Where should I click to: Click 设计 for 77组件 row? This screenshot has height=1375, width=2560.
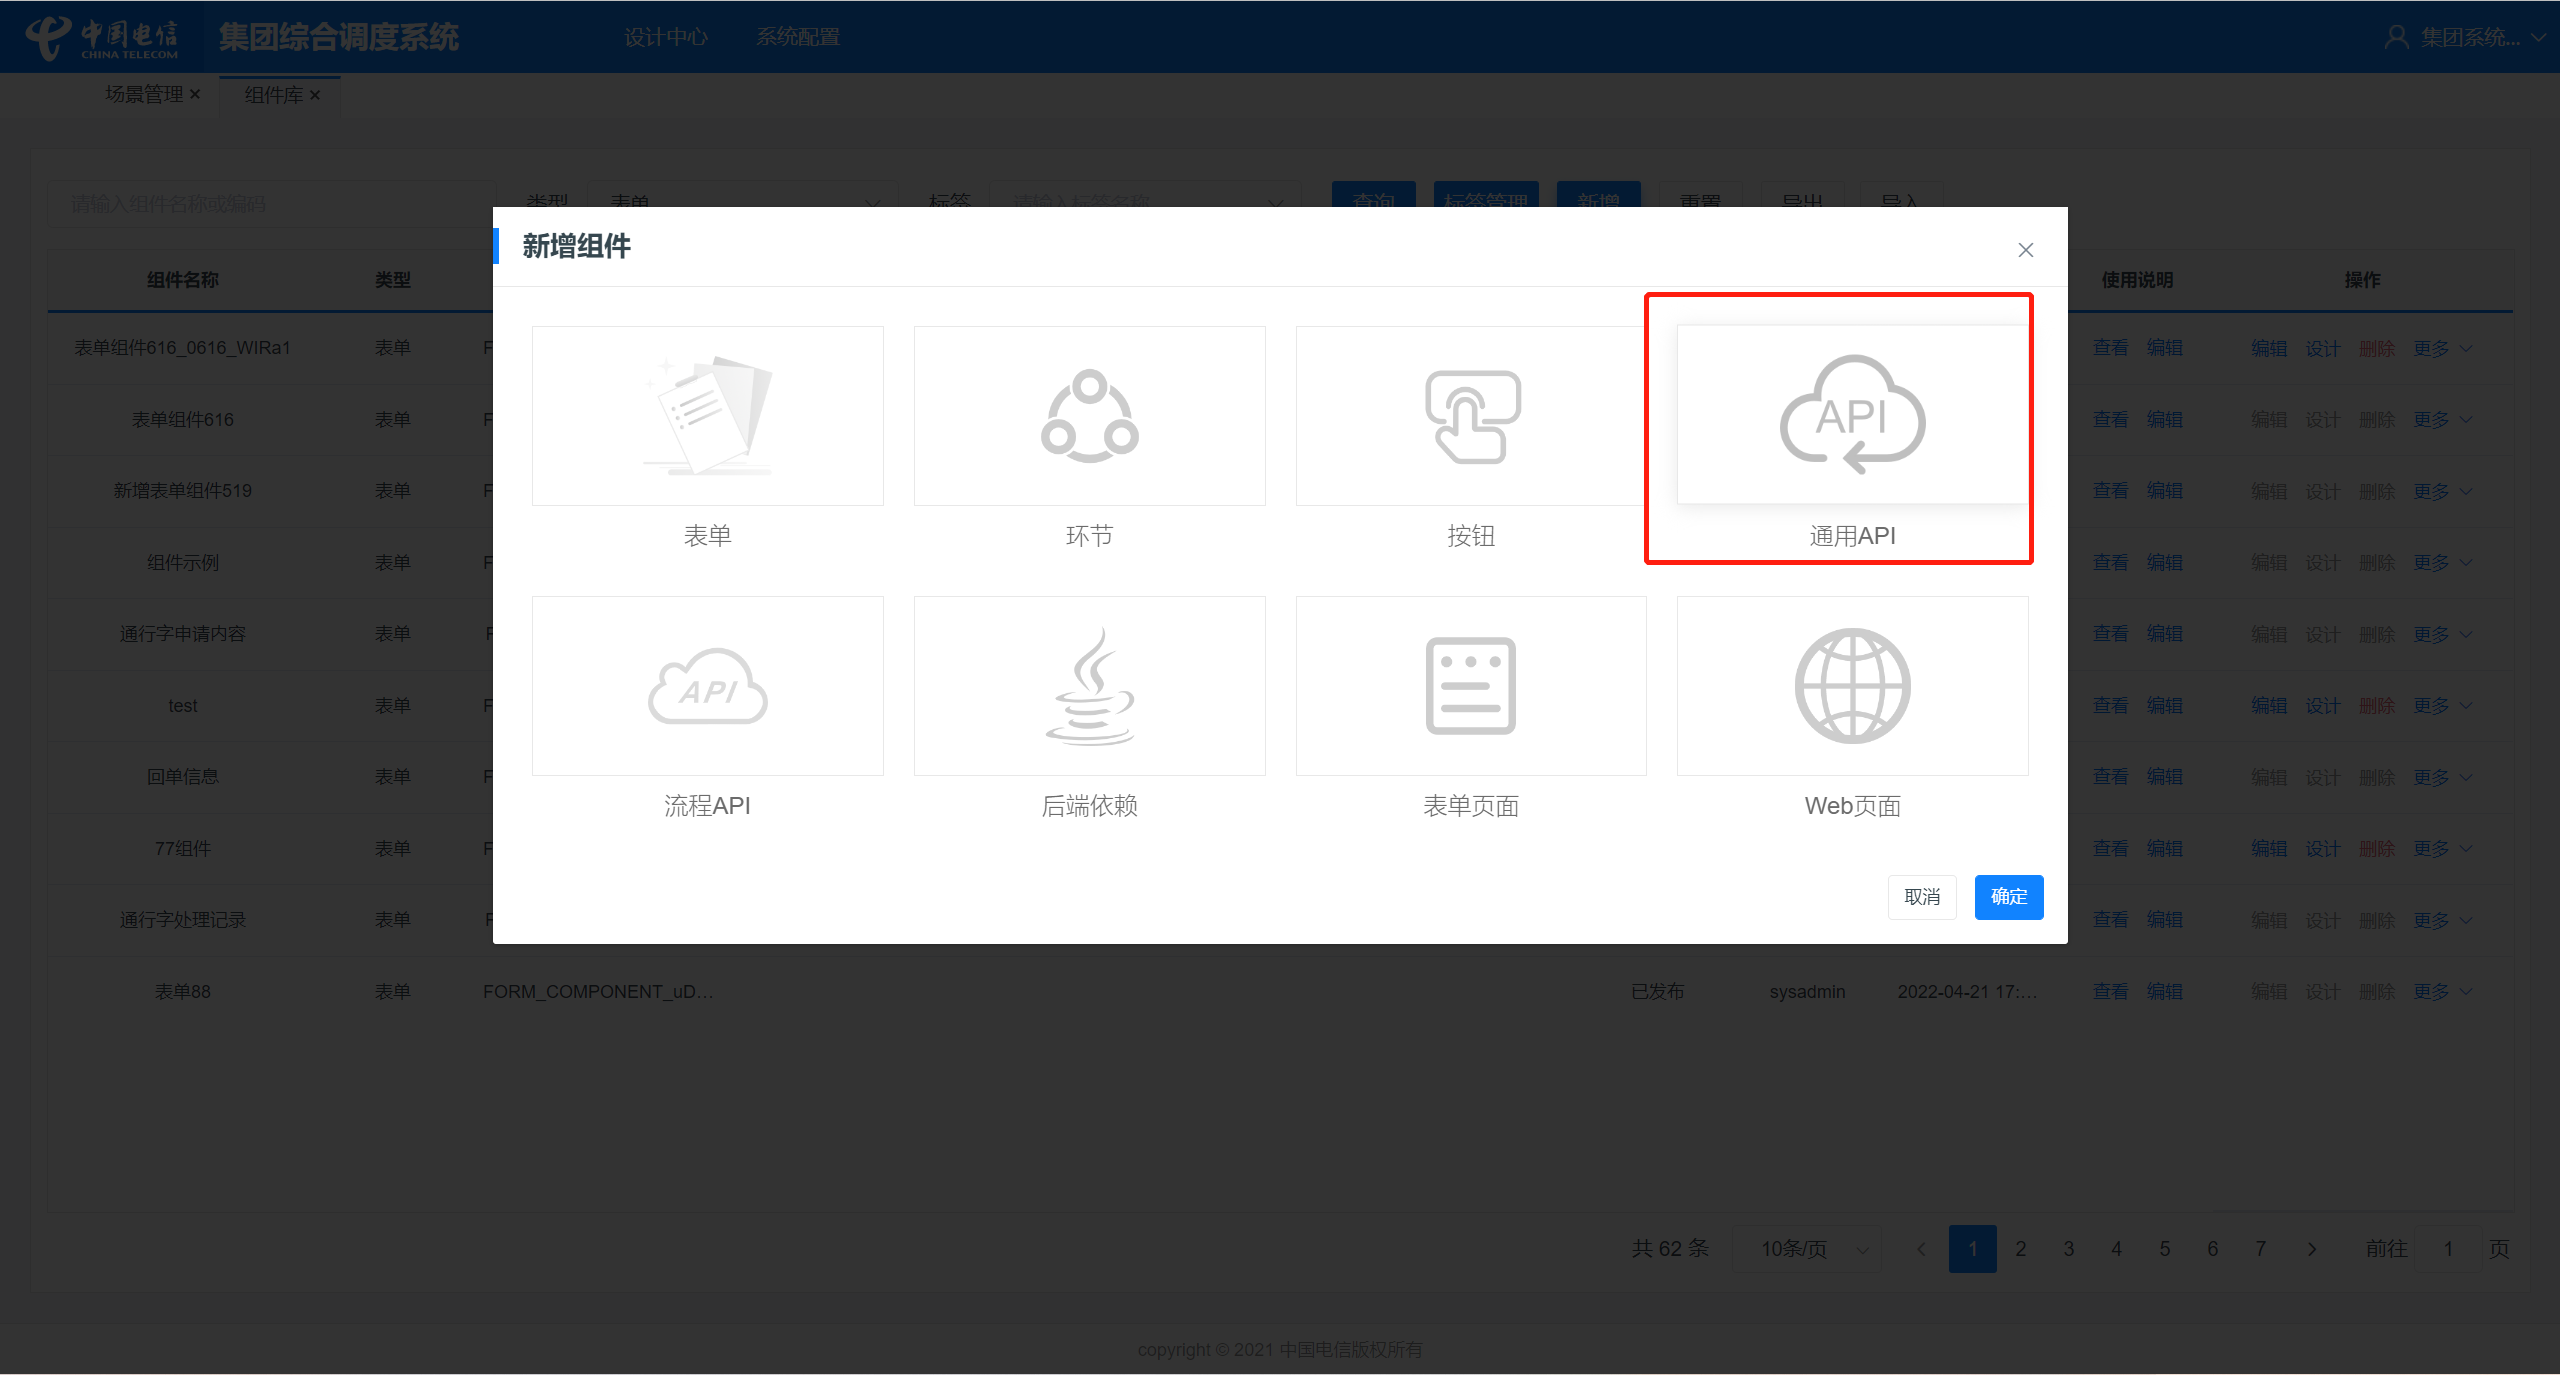pos(2322,849)
